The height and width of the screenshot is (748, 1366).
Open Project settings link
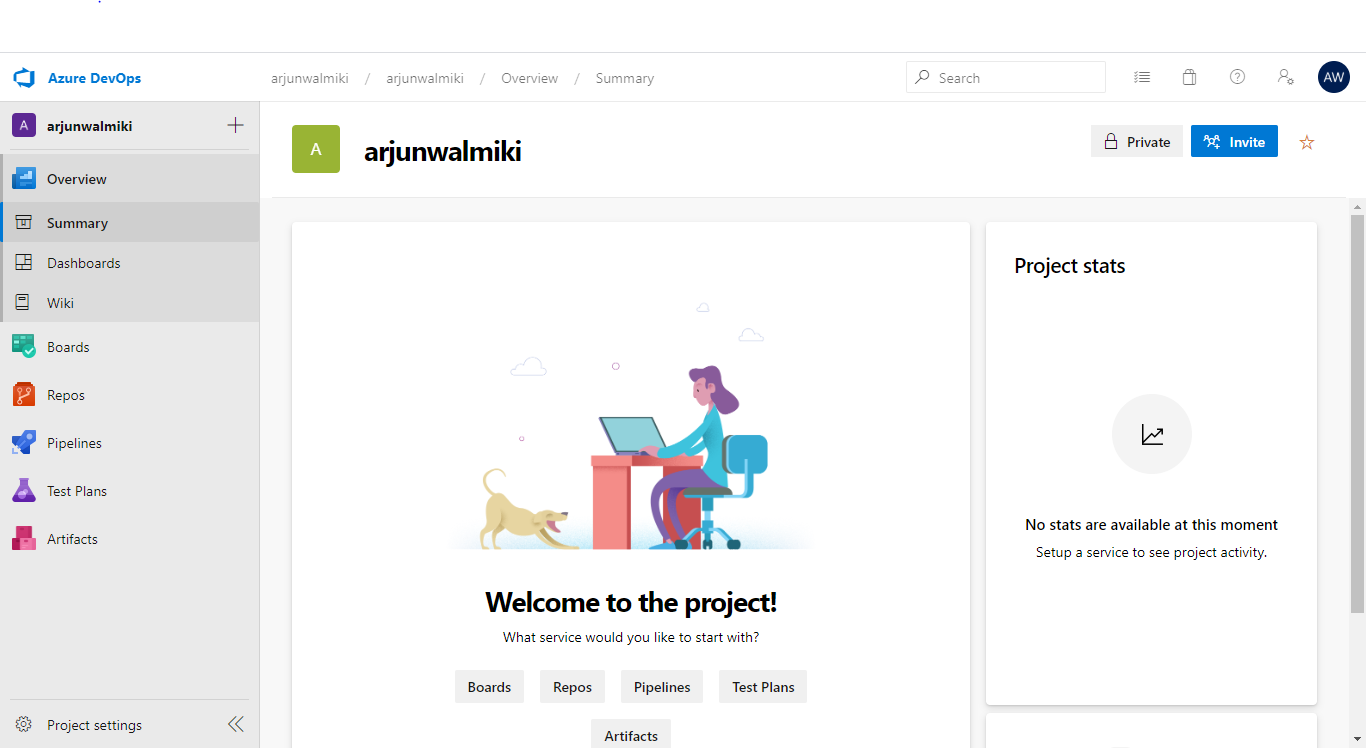coord(94,725)
